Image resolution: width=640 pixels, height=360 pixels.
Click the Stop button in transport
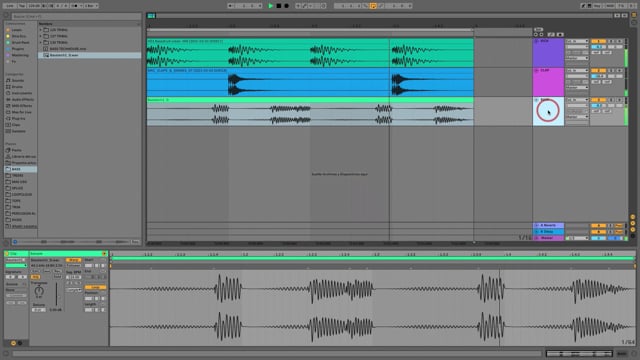(x=279, y=6)
